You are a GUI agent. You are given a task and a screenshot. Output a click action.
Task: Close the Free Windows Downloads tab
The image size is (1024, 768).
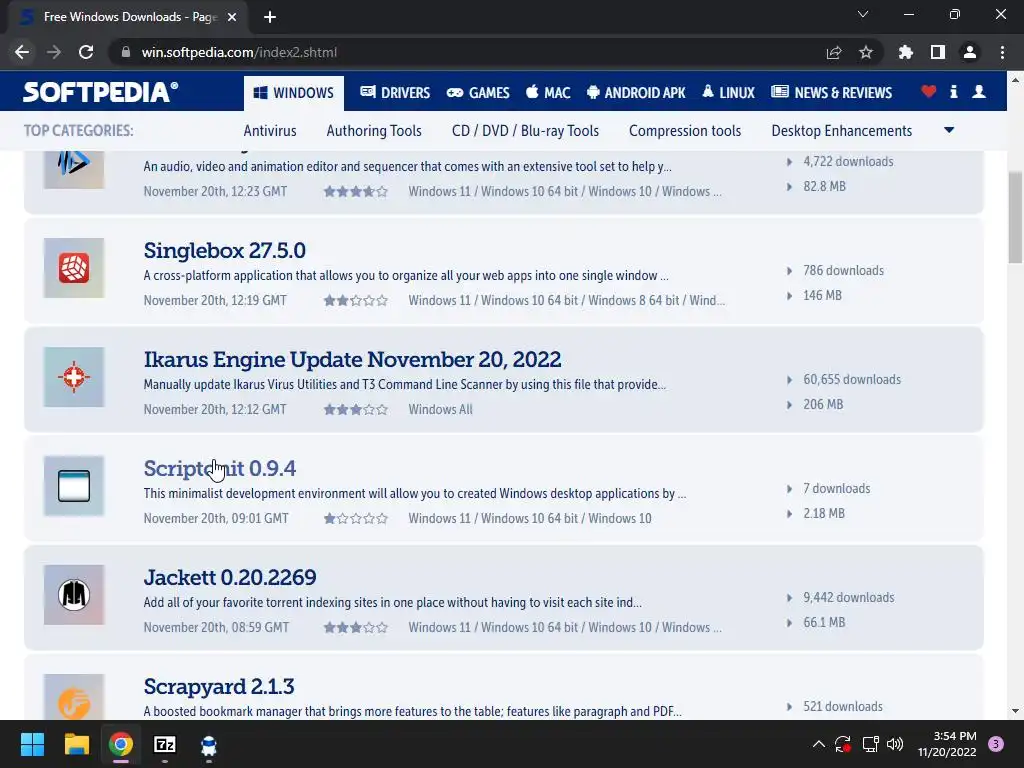tap(232, 17)
